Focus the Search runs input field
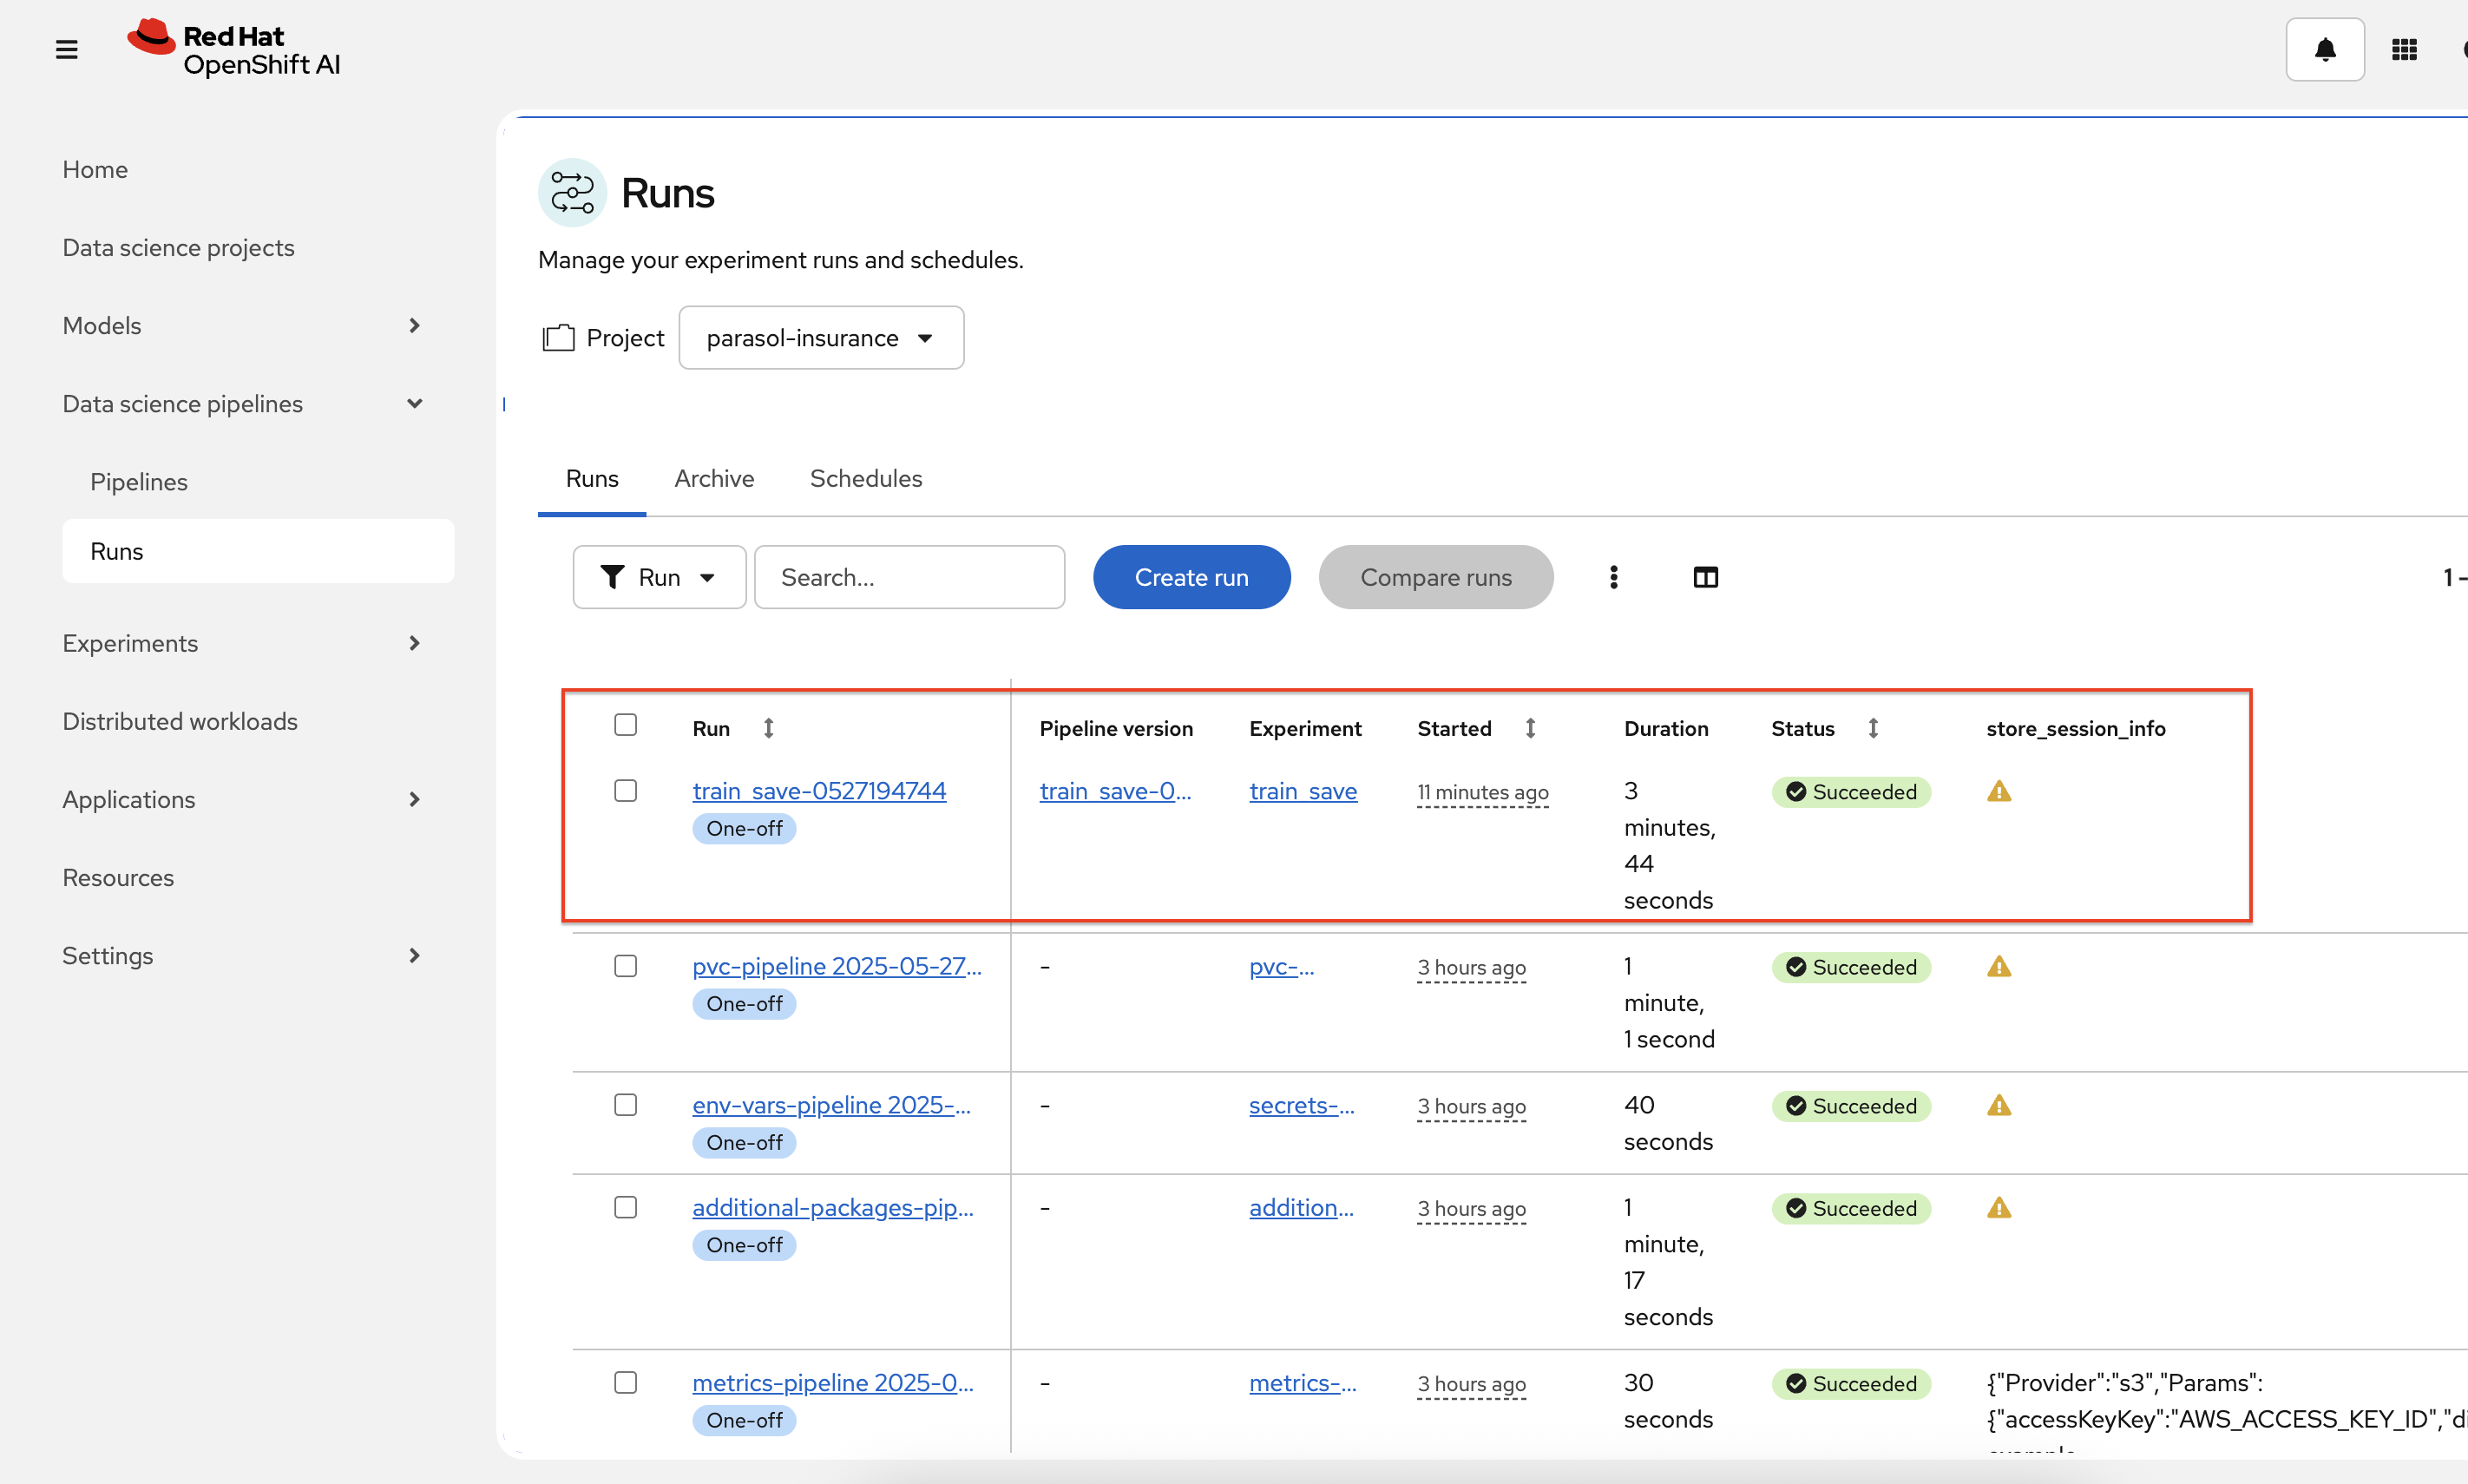 click(909, 577)
